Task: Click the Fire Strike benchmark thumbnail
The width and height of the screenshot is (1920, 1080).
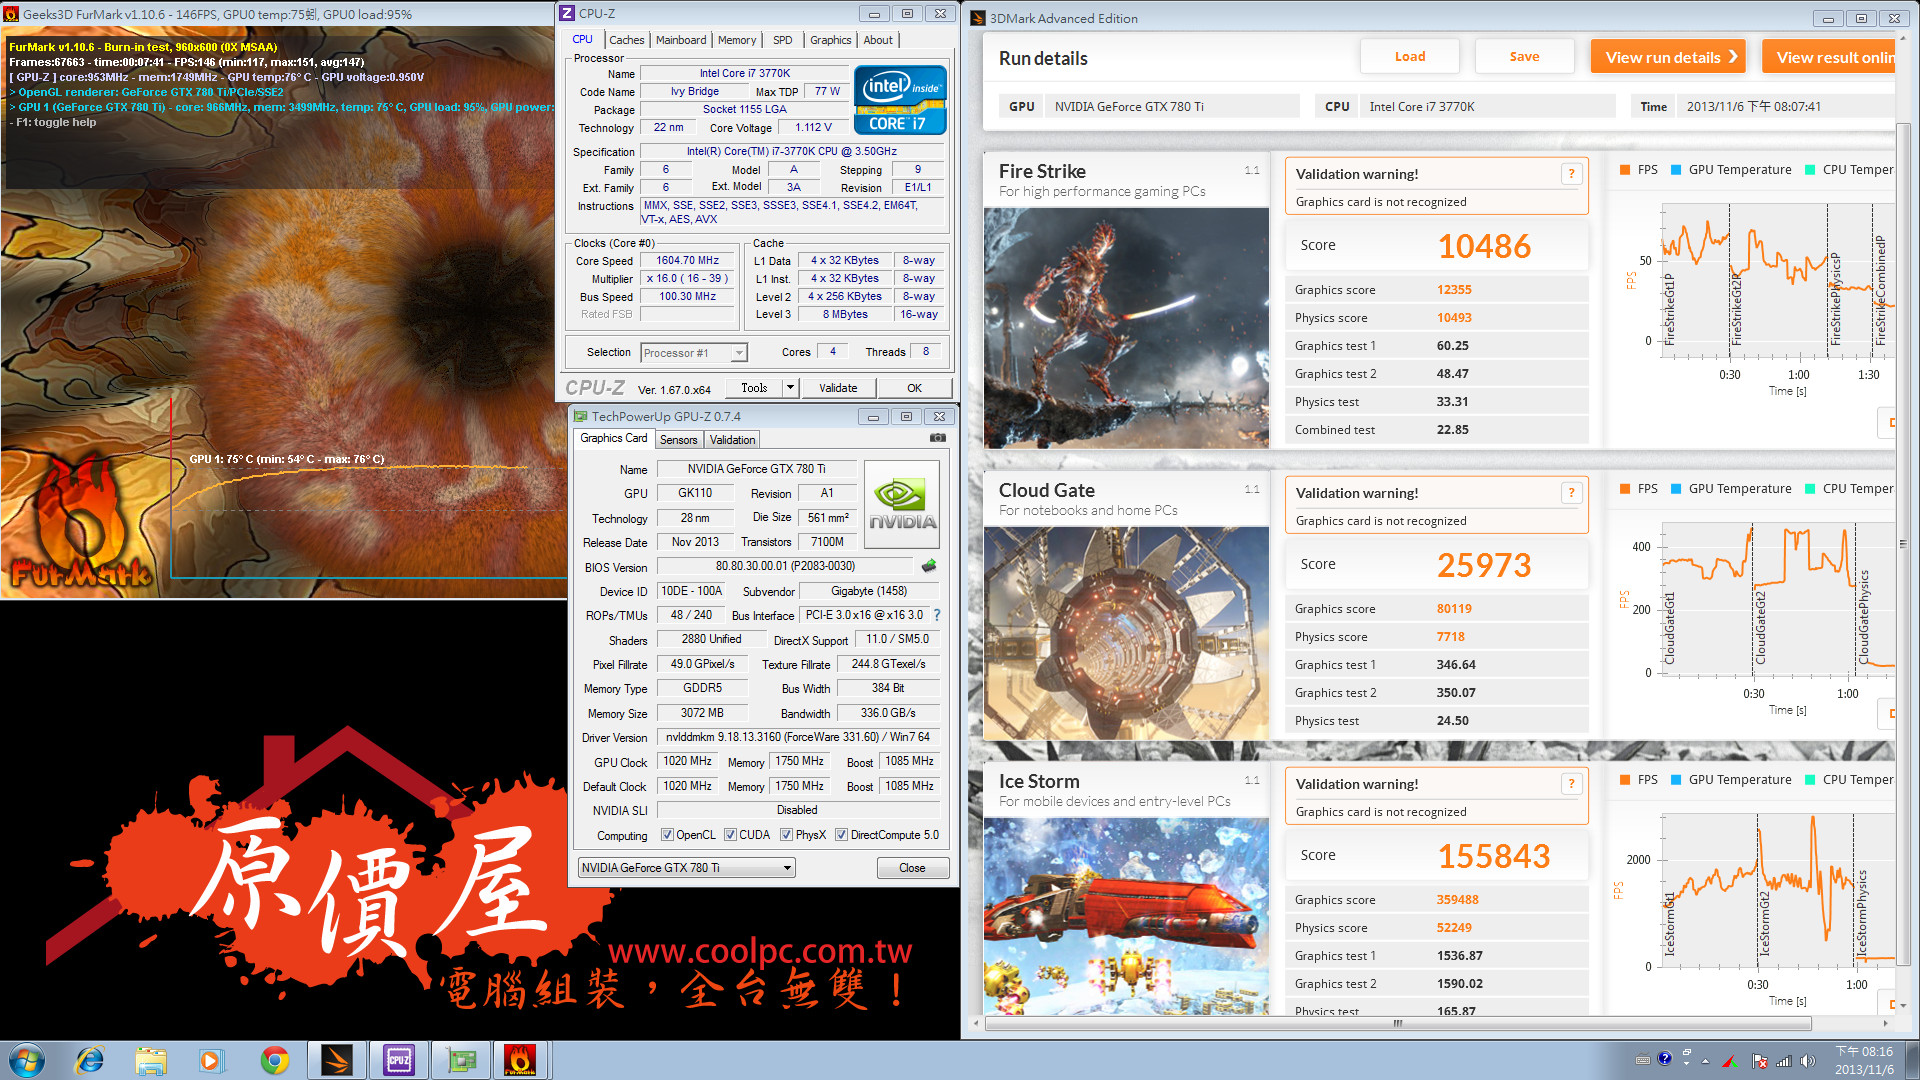Action: click(1126, 328)
